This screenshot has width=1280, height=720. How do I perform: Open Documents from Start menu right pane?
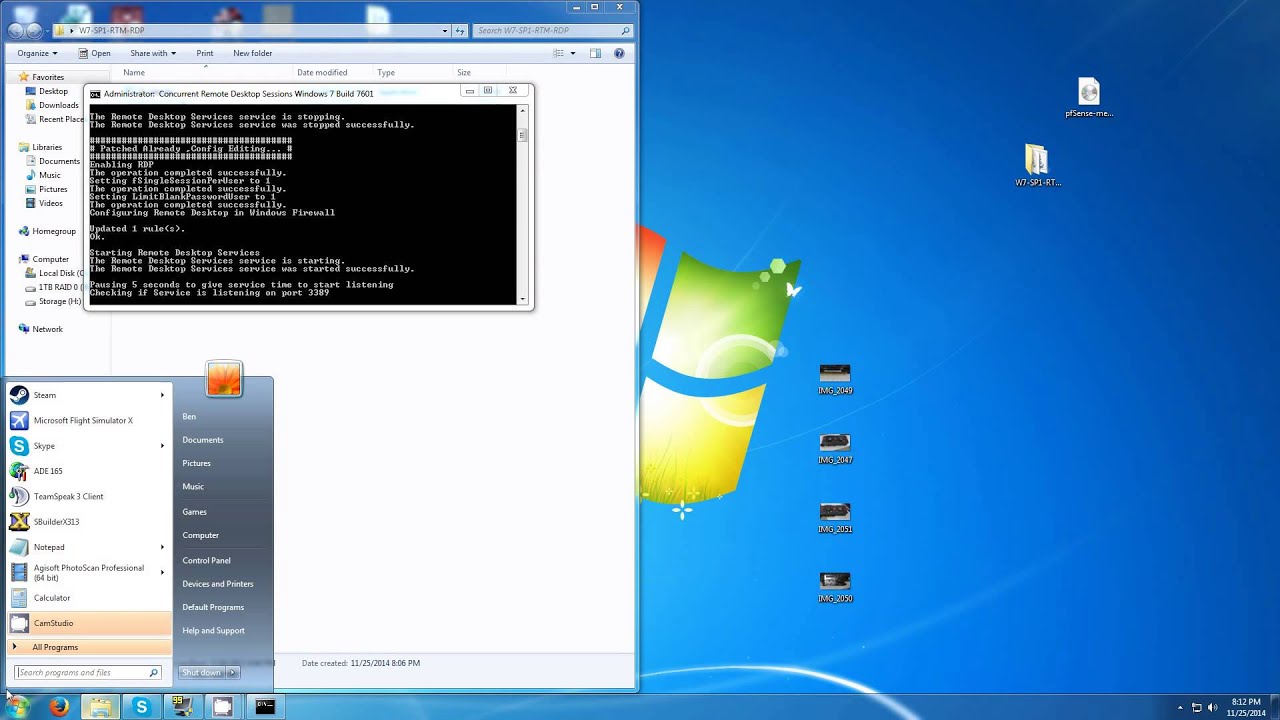point(203,440)
